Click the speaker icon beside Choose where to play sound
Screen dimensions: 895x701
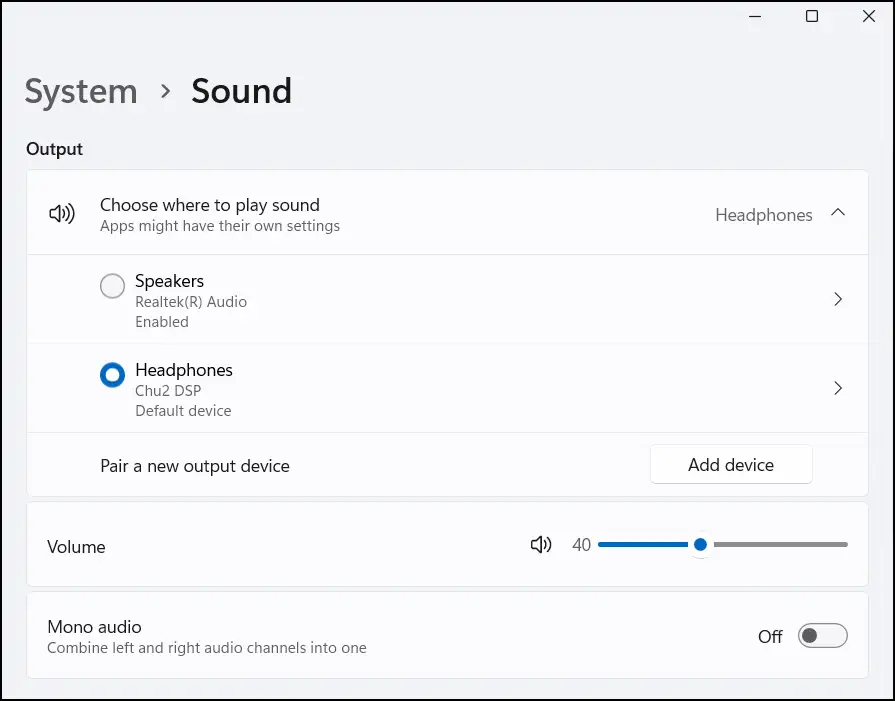tap(62, 213)
